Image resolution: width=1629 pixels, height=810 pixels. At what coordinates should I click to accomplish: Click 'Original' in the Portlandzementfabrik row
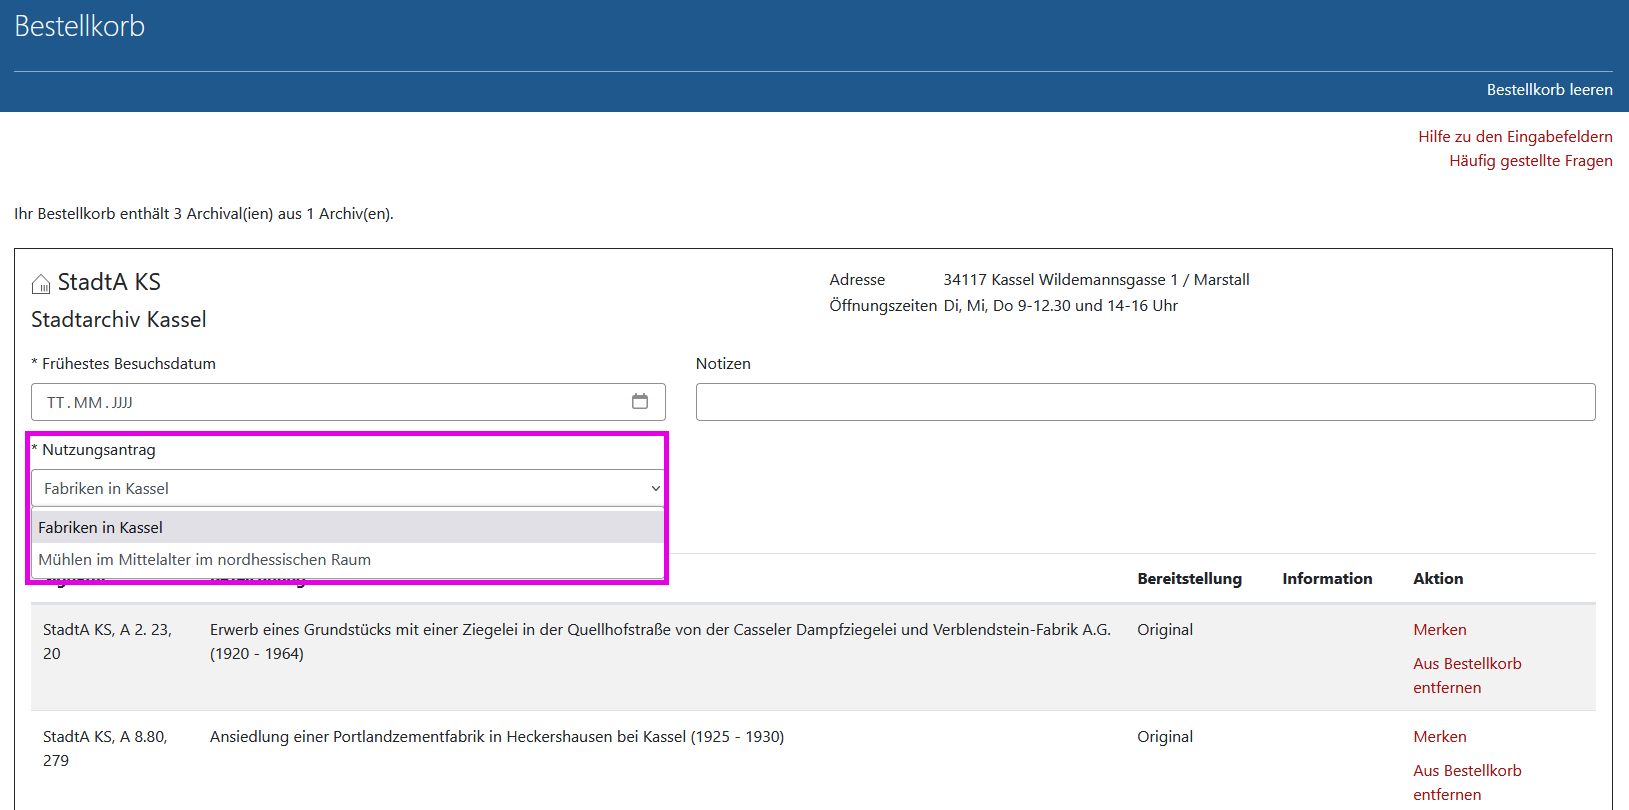click(x=1165, y=737)
